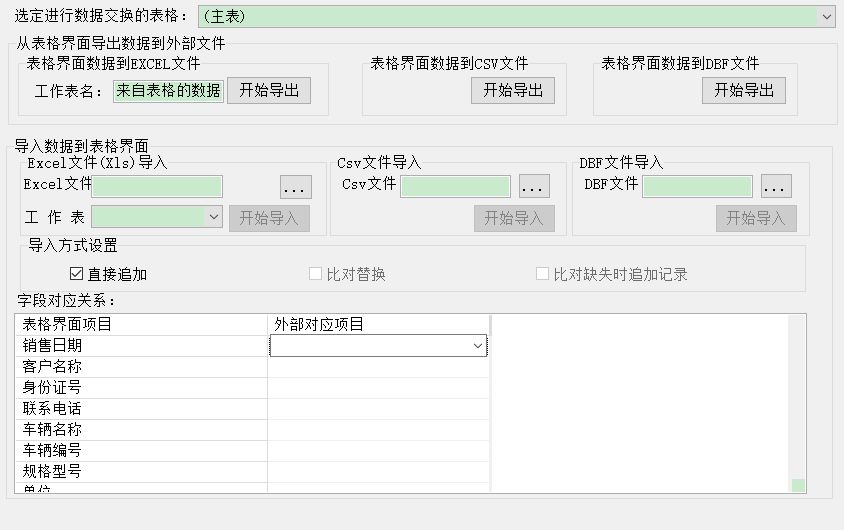Select the 车辆编号 row

[x=142, y=451]
